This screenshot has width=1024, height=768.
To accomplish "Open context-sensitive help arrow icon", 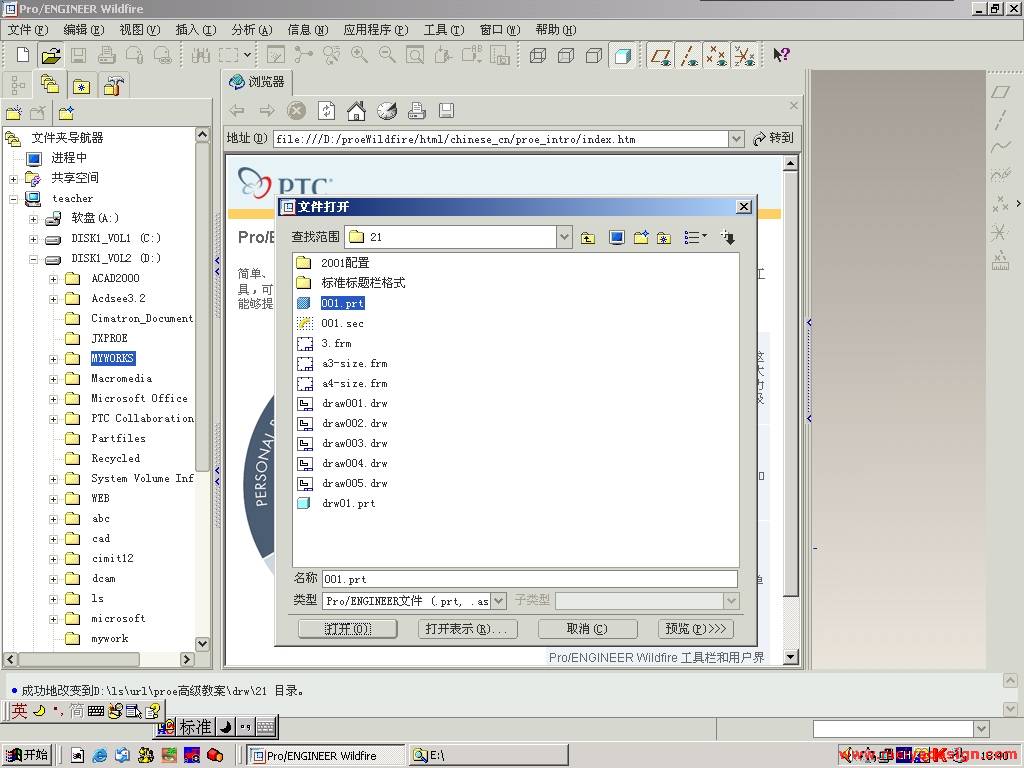I will (781, 55).
